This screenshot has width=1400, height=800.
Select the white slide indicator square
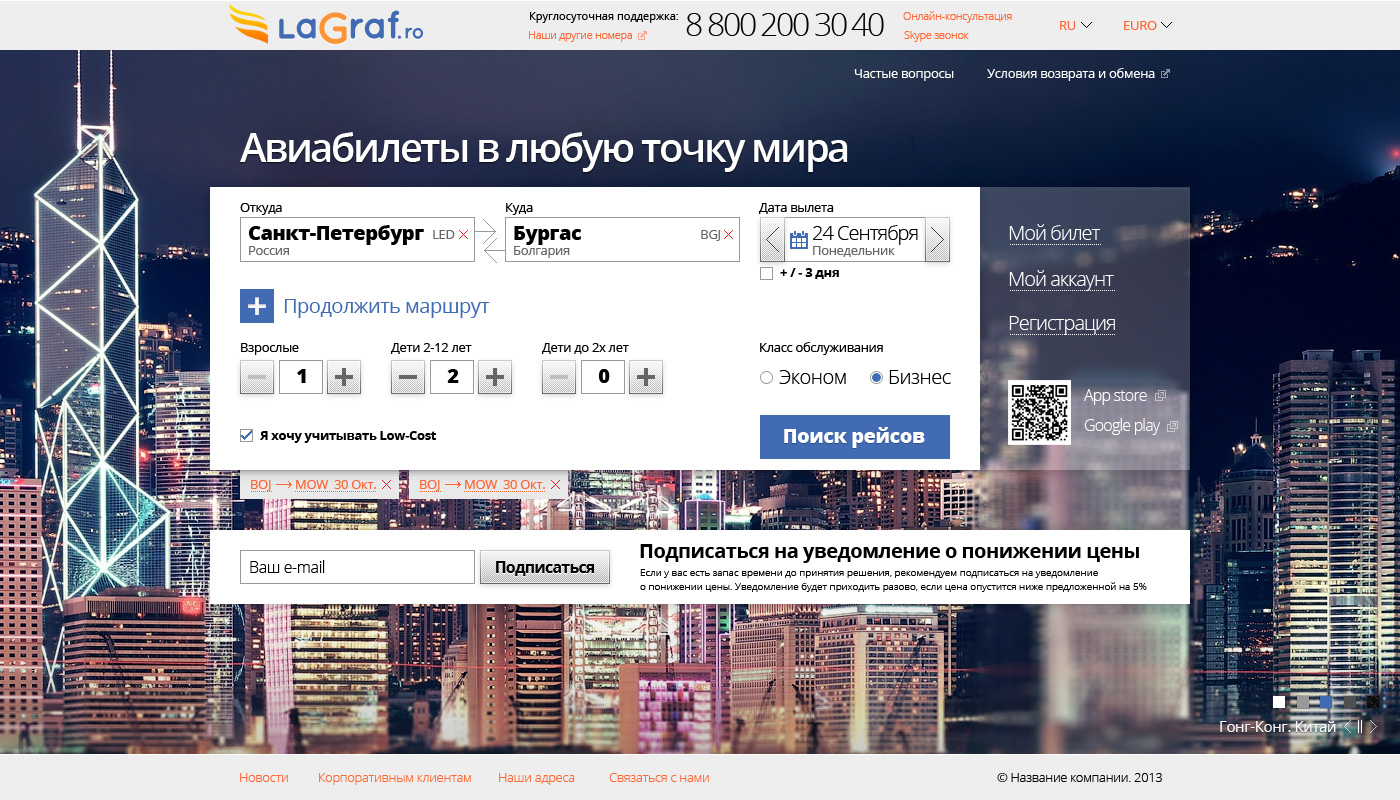click(1279, 702)
